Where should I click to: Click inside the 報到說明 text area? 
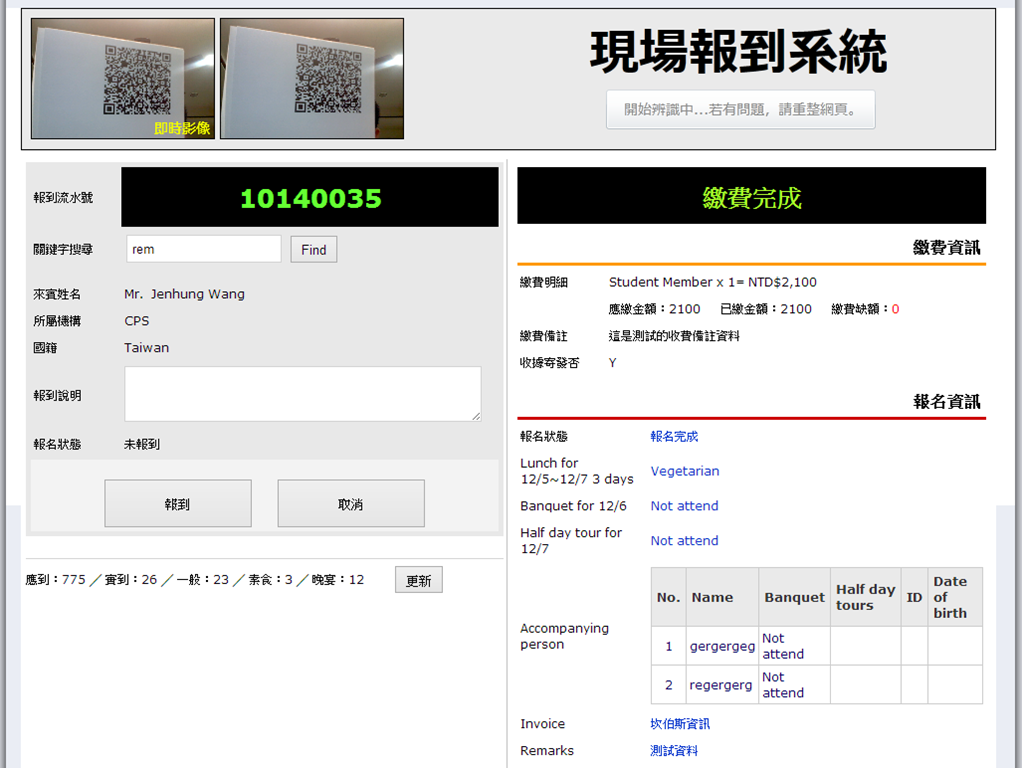coord(302,393)
